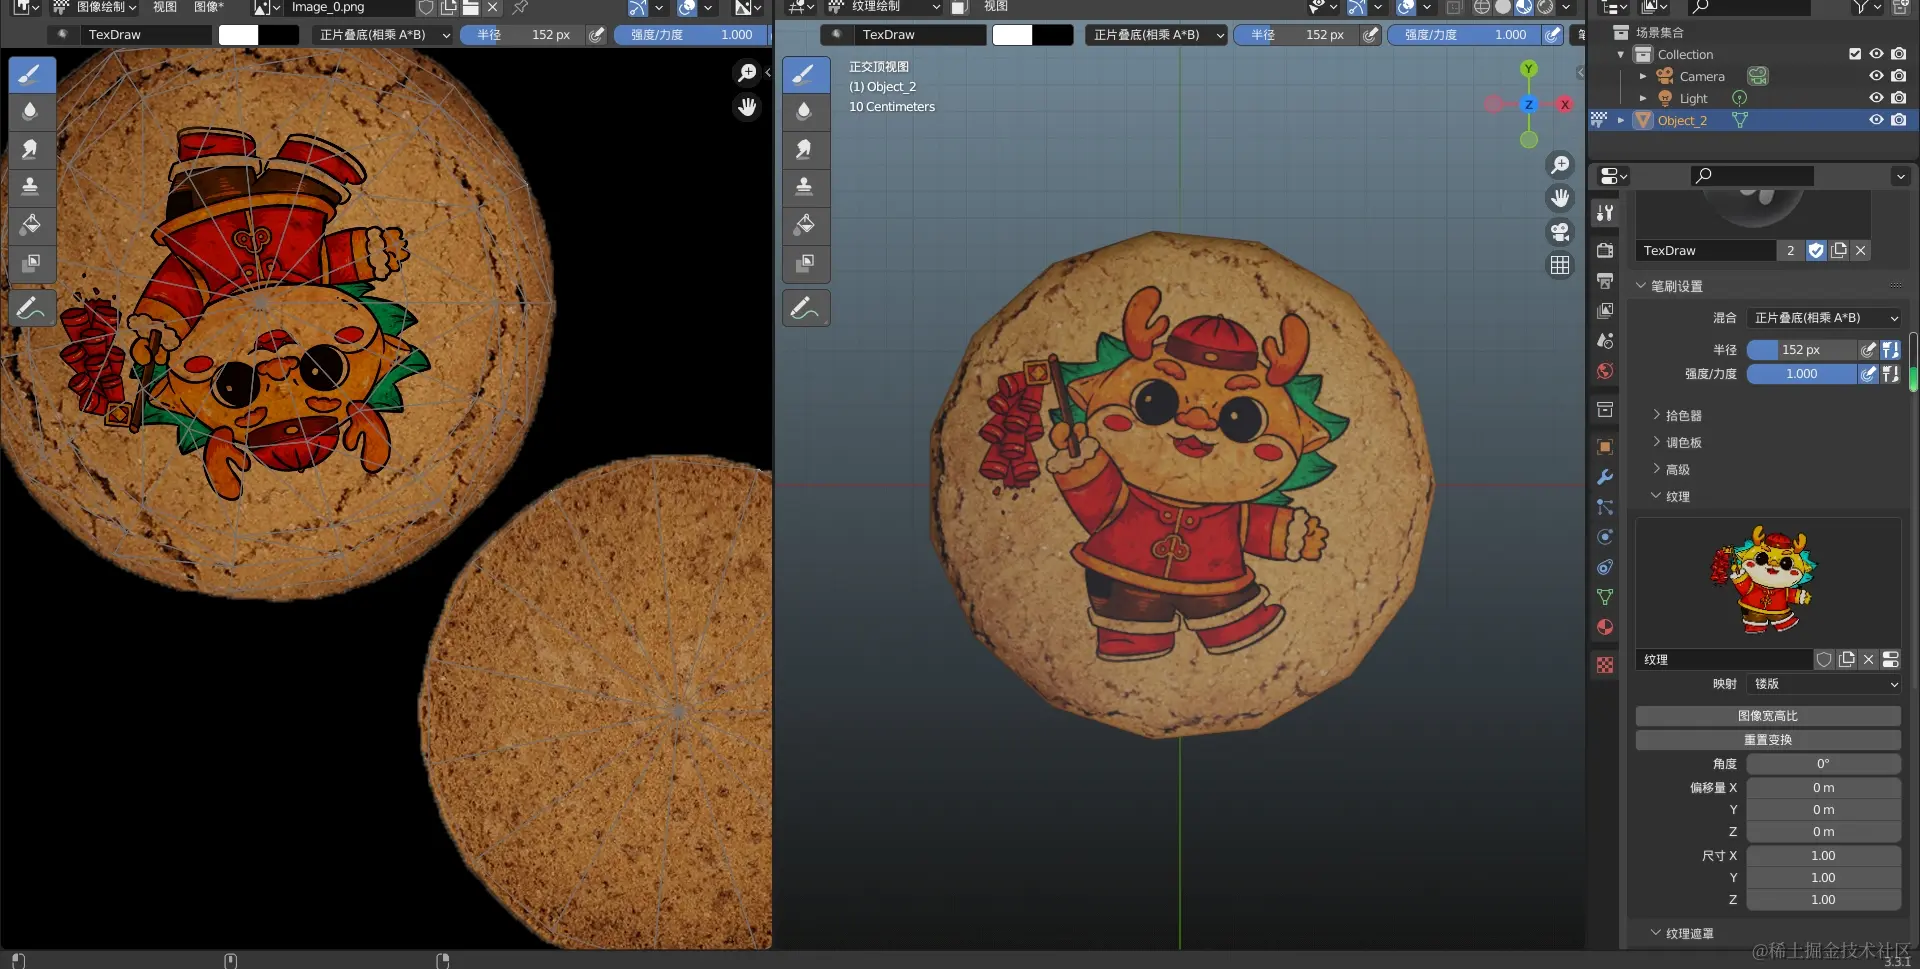
Task: Select the Soften tool in 3D viewport
Action: [805, 111]
